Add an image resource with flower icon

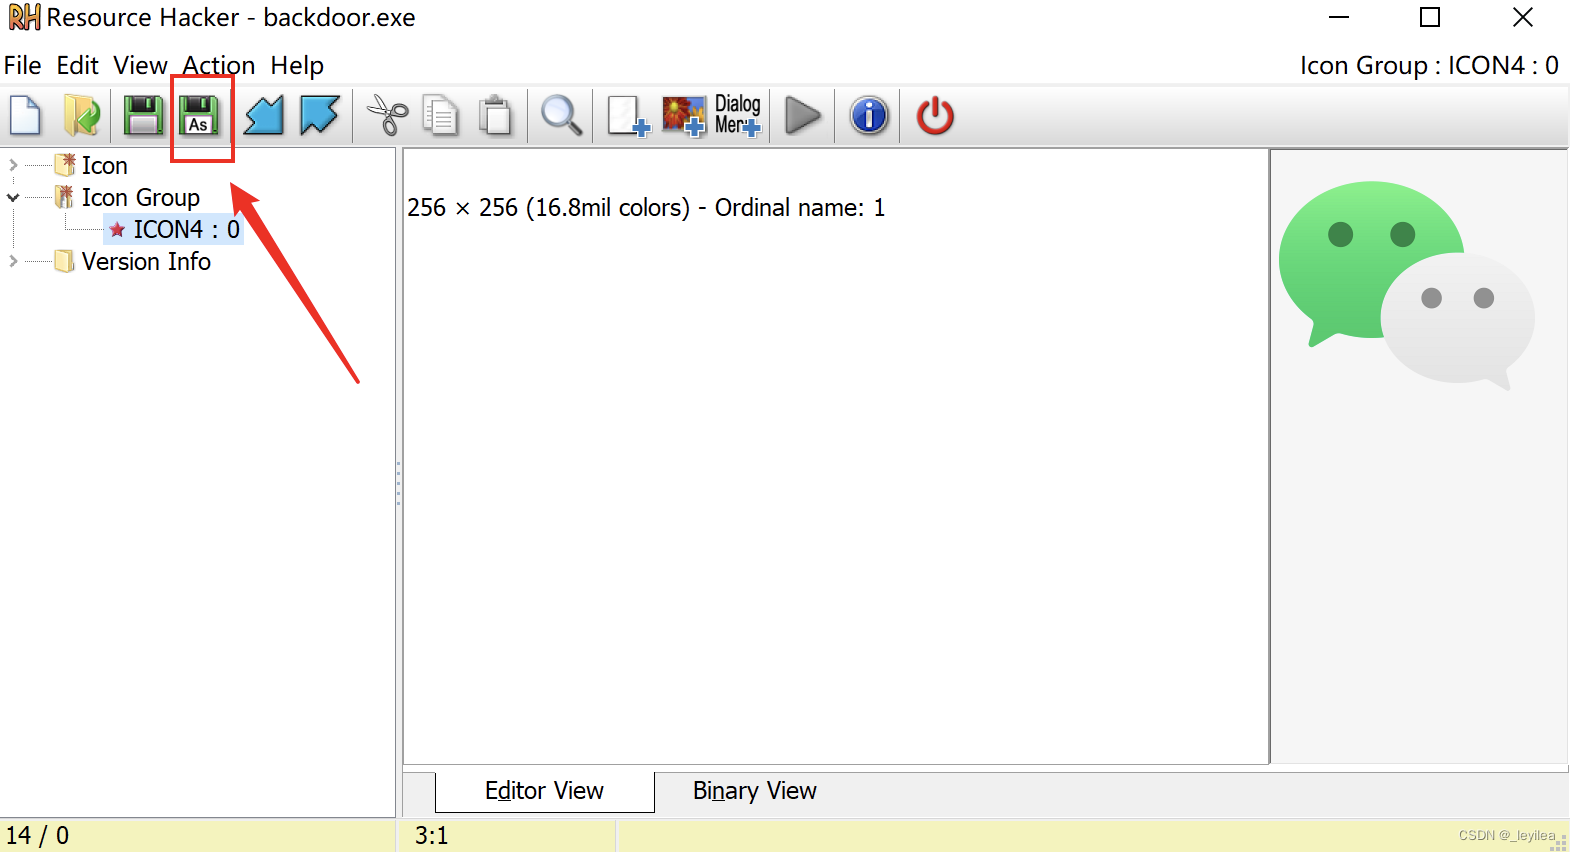684,116
